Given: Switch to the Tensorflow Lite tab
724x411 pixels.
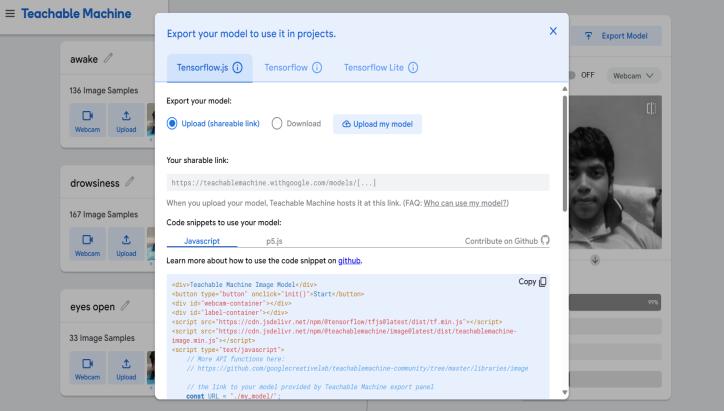Looking at the screenshot, I should click(x=374, y=67).
